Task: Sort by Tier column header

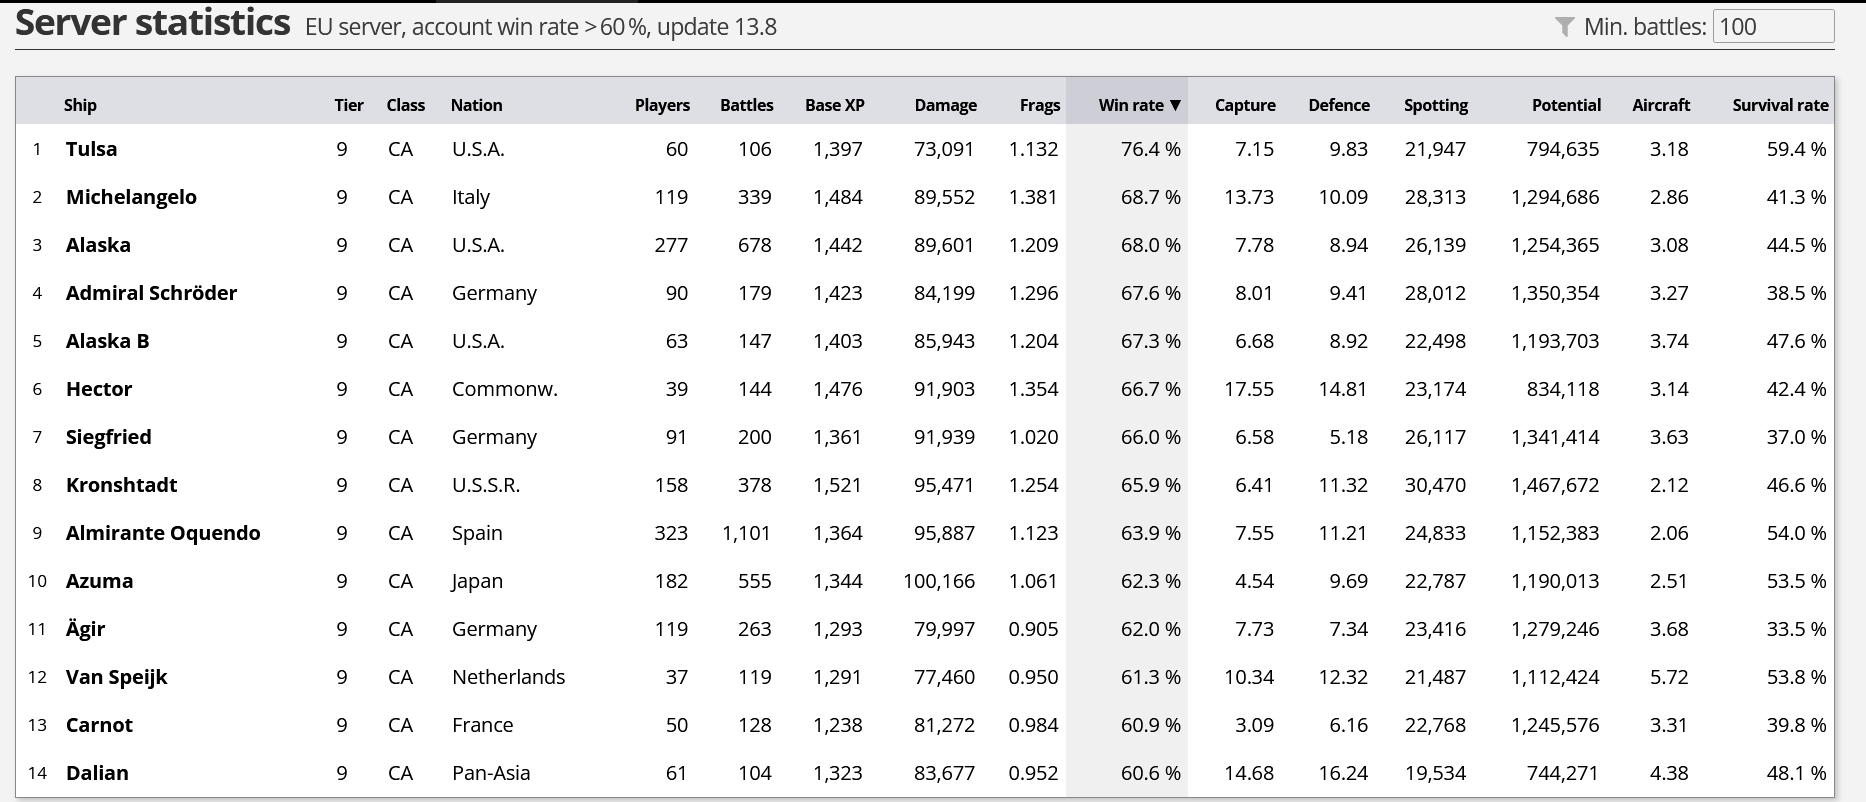Action: (x=349, y=105)
